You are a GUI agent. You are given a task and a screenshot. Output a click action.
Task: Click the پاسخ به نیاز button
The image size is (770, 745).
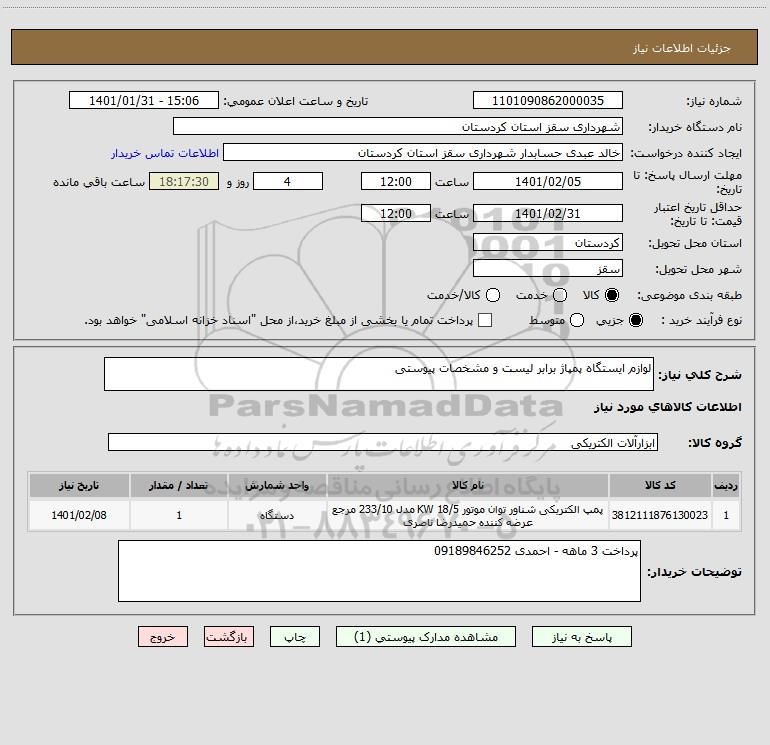click(x=581, y=637)
